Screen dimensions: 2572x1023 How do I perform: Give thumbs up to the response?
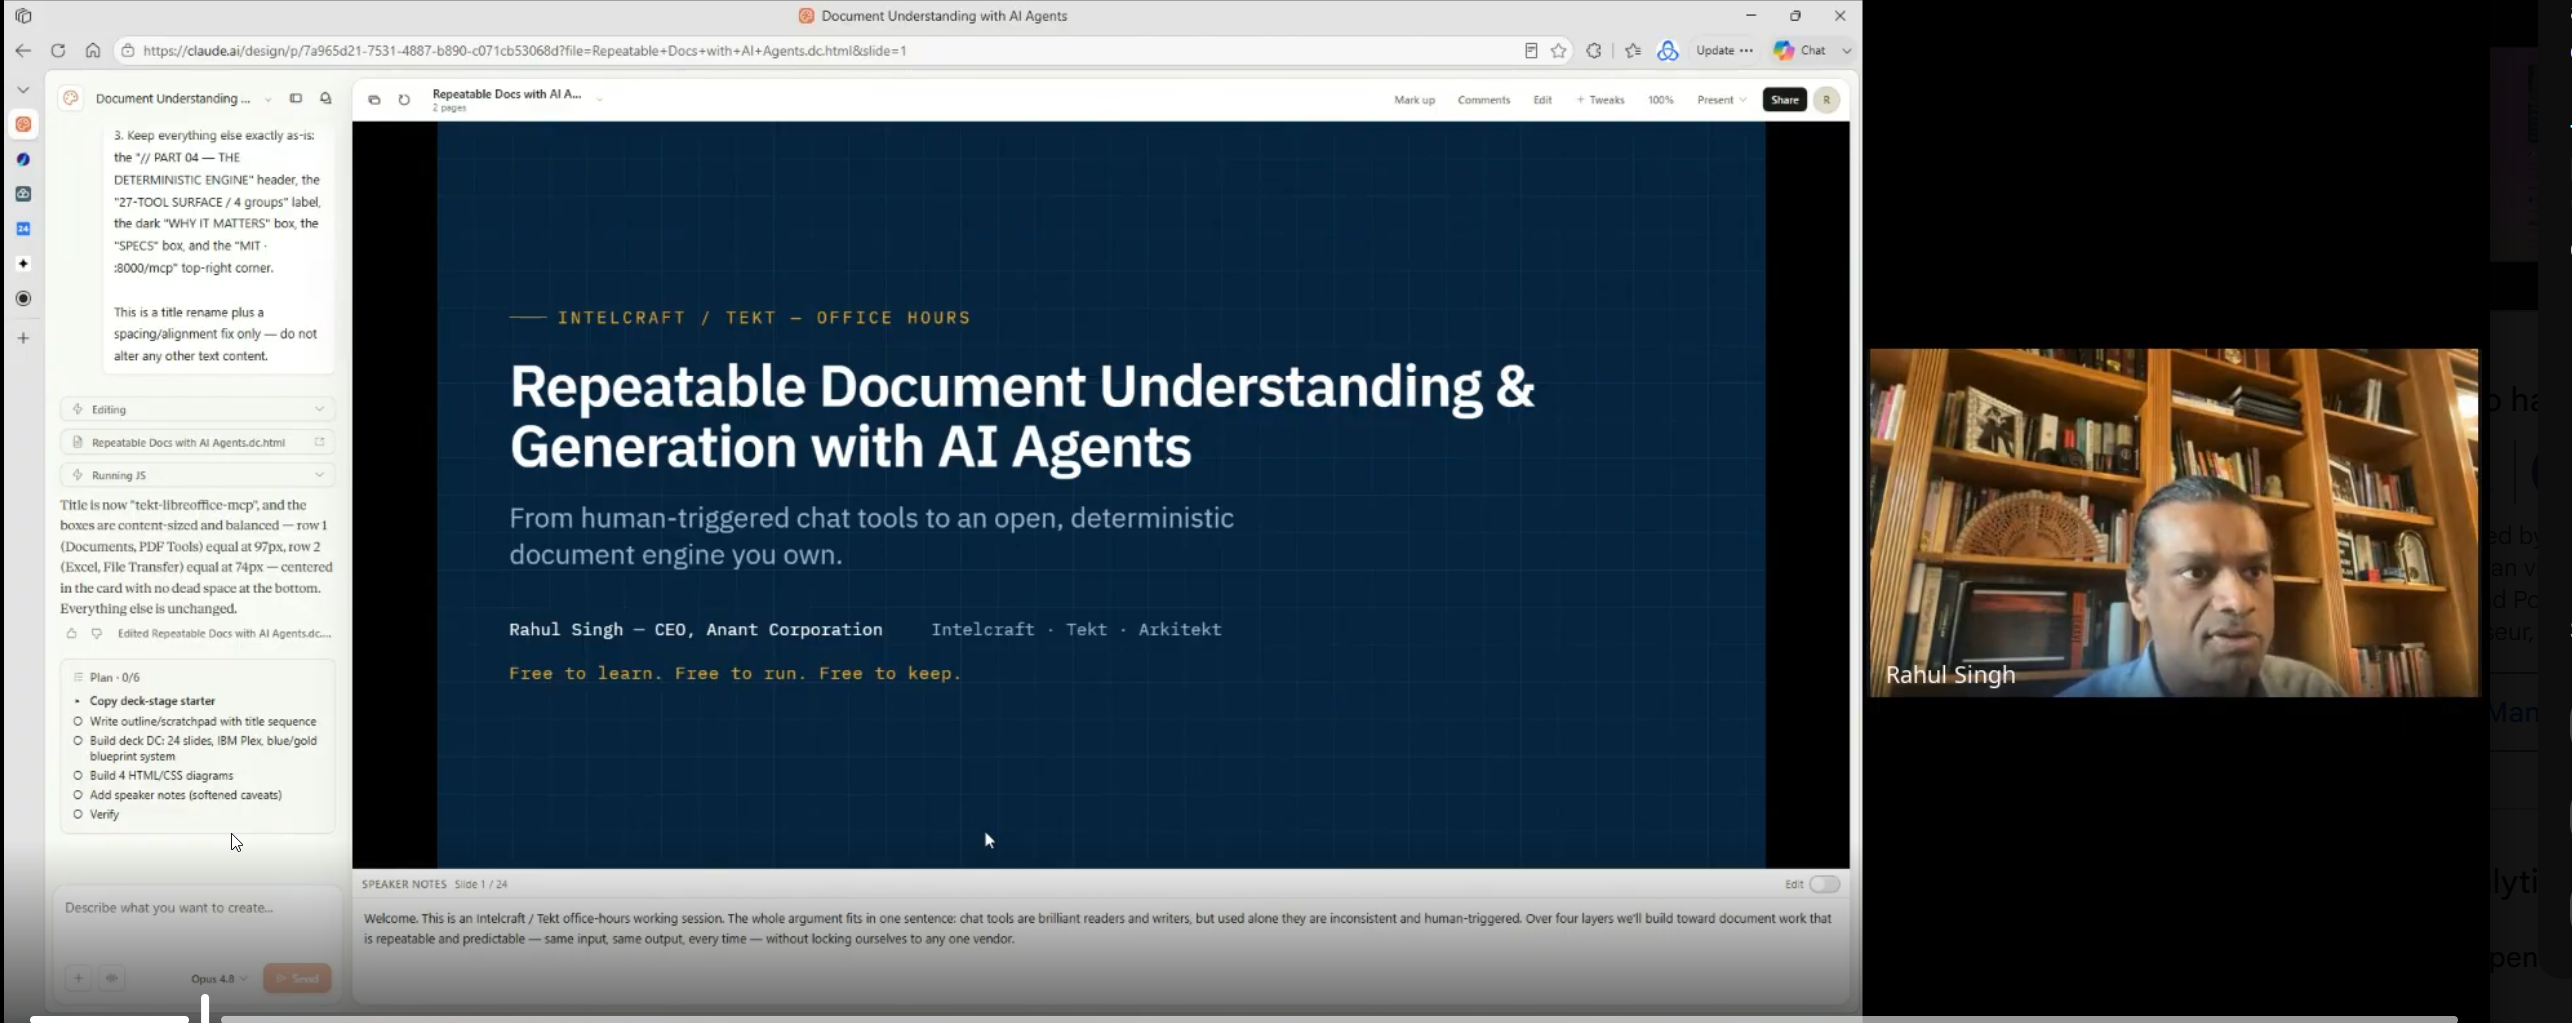coord(71,633)
